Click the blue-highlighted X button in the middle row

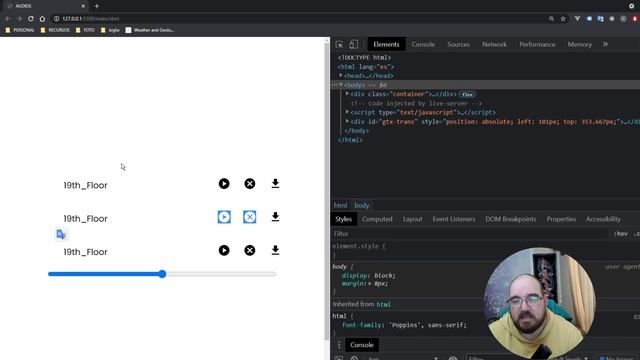point(250,217)
